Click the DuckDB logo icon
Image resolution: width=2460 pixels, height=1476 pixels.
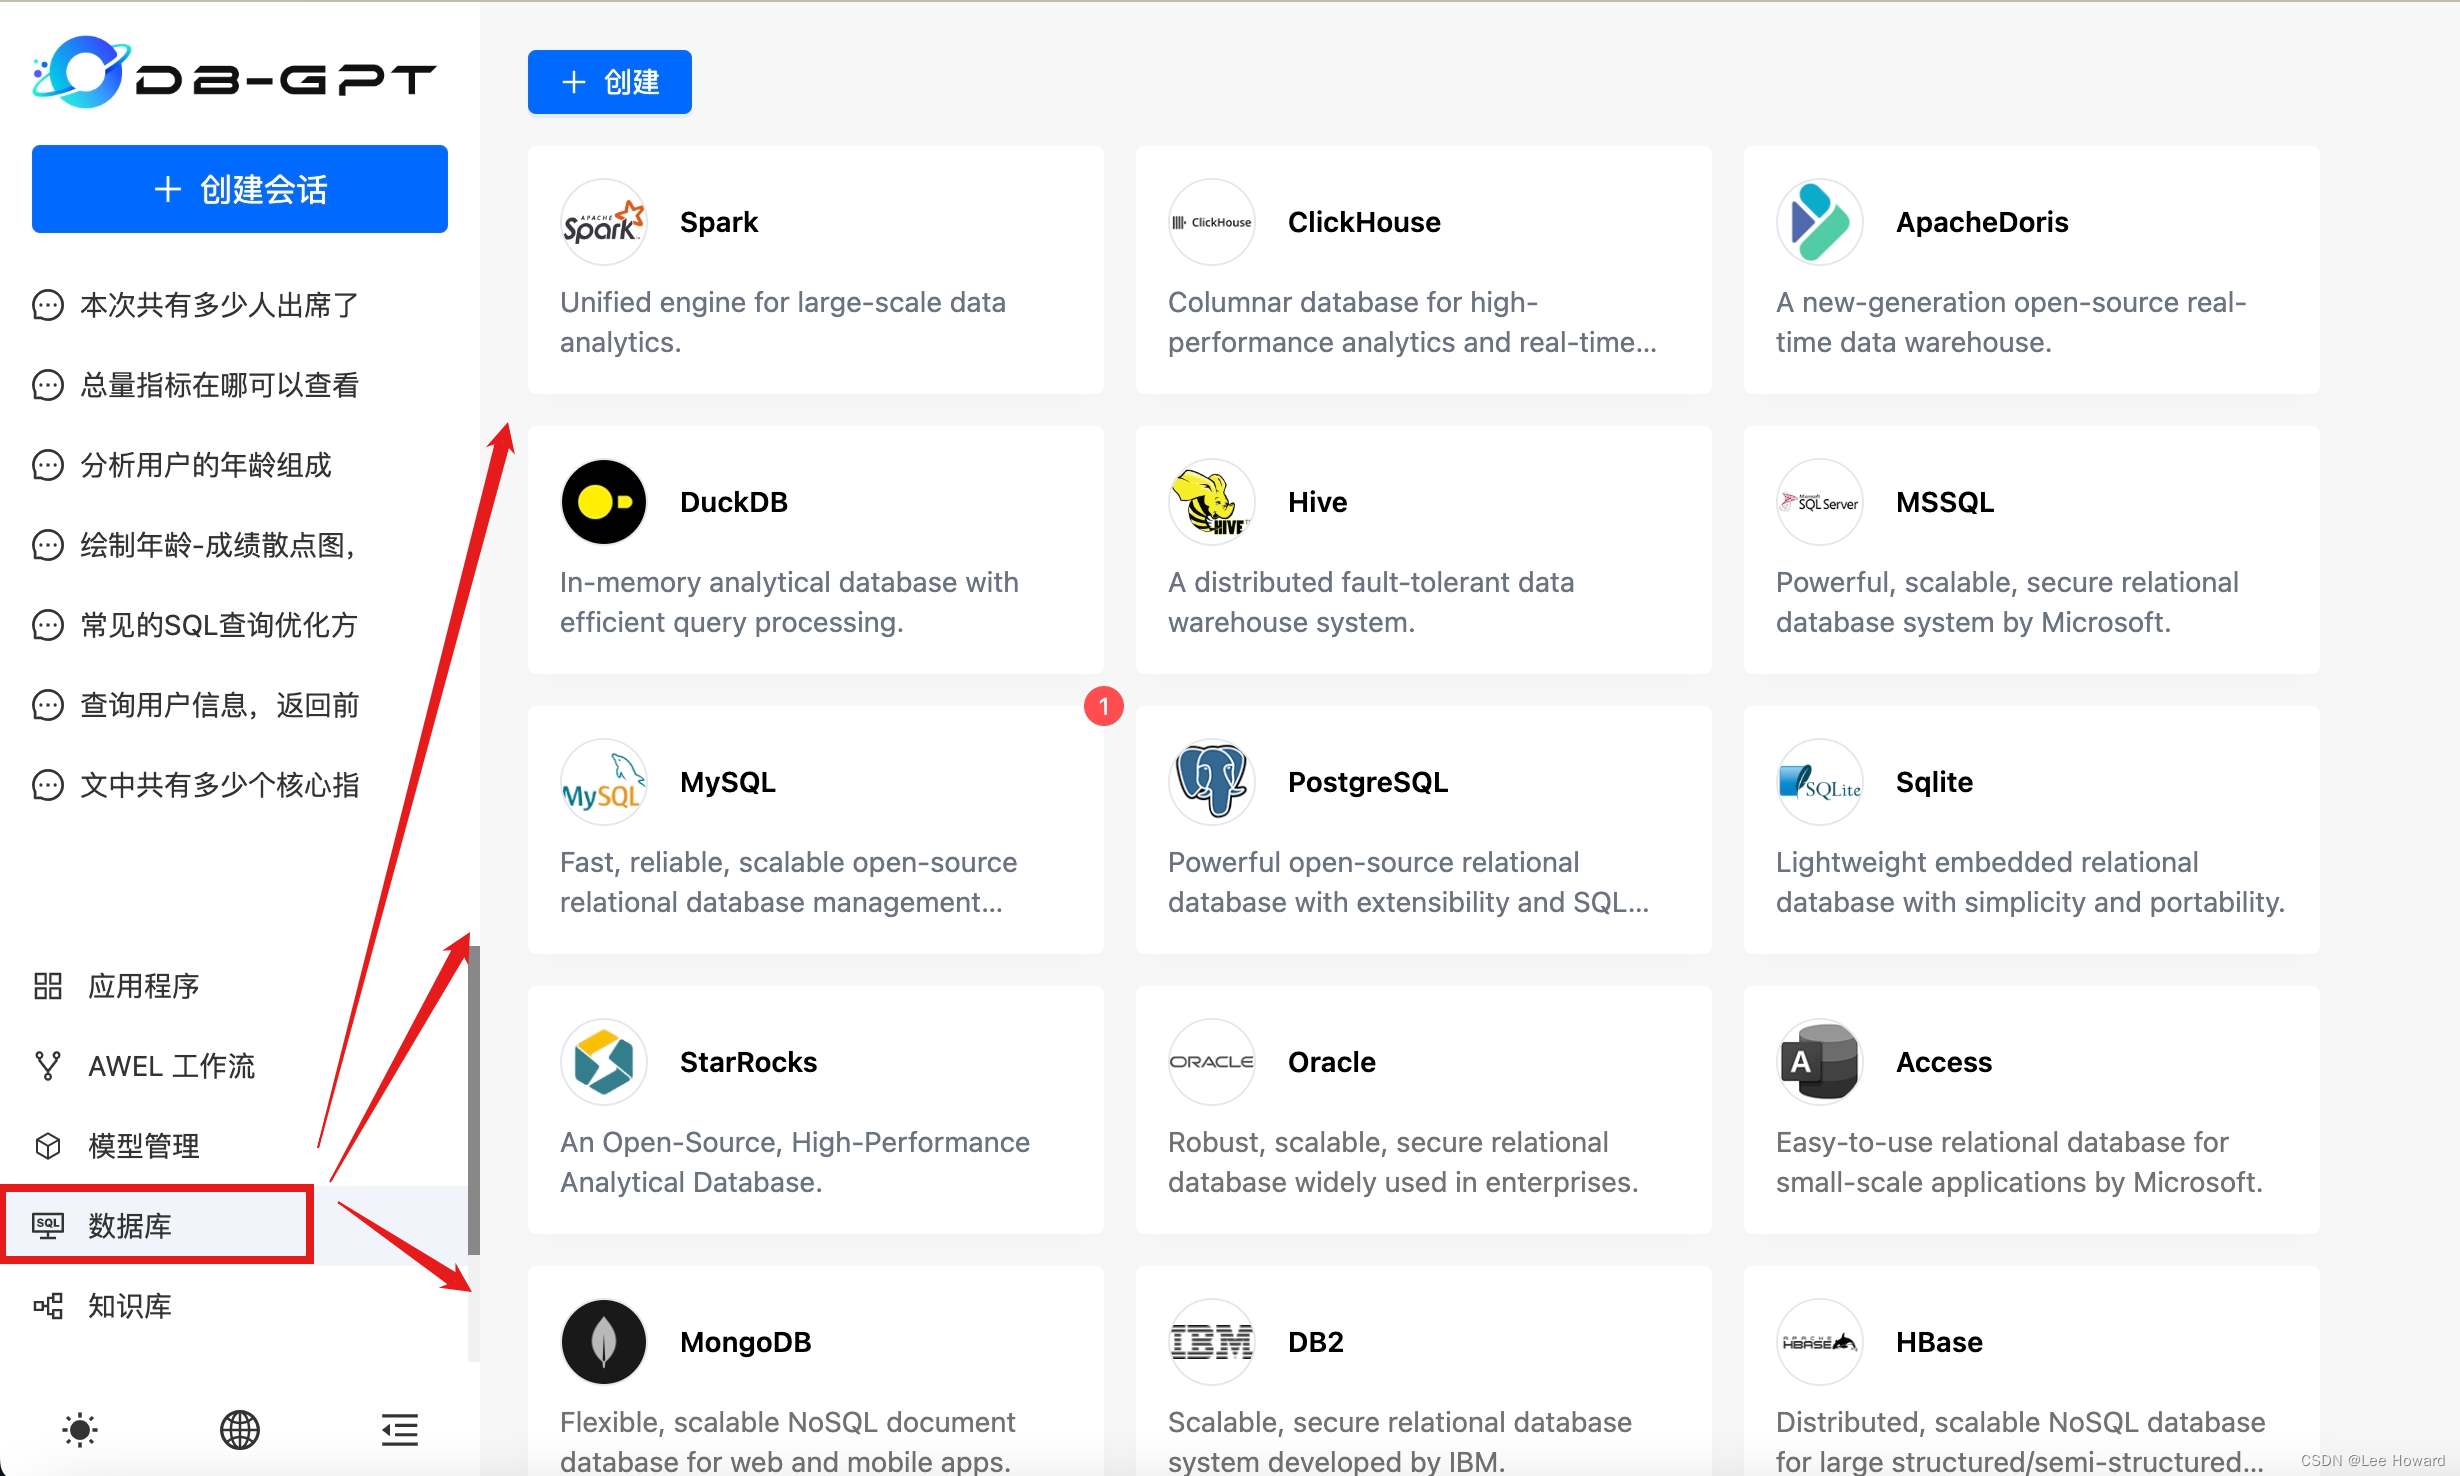(603, 502)
